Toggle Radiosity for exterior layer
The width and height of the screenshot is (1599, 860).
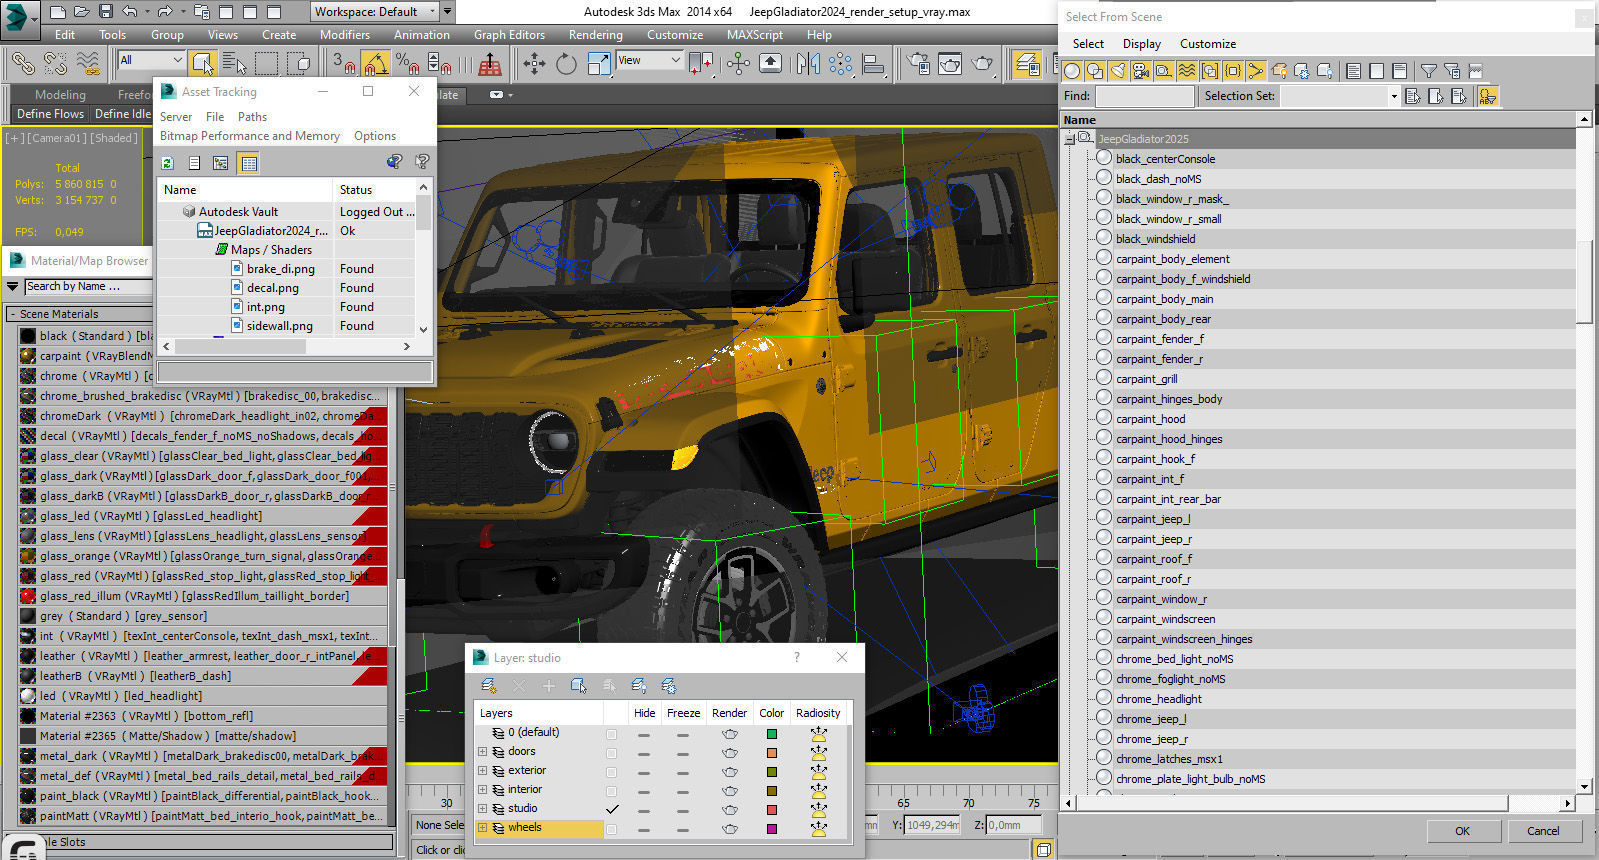pyautogui.click(x=818, y=772)
